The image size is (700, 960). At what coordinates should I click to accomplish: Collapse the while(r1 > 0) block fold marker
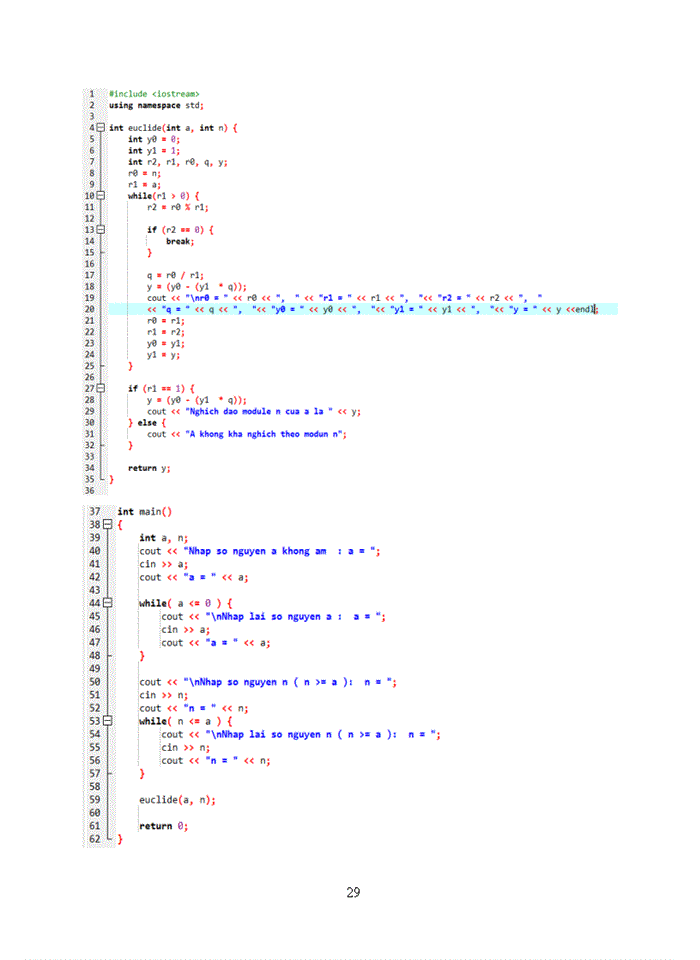(x=100, y=196)
